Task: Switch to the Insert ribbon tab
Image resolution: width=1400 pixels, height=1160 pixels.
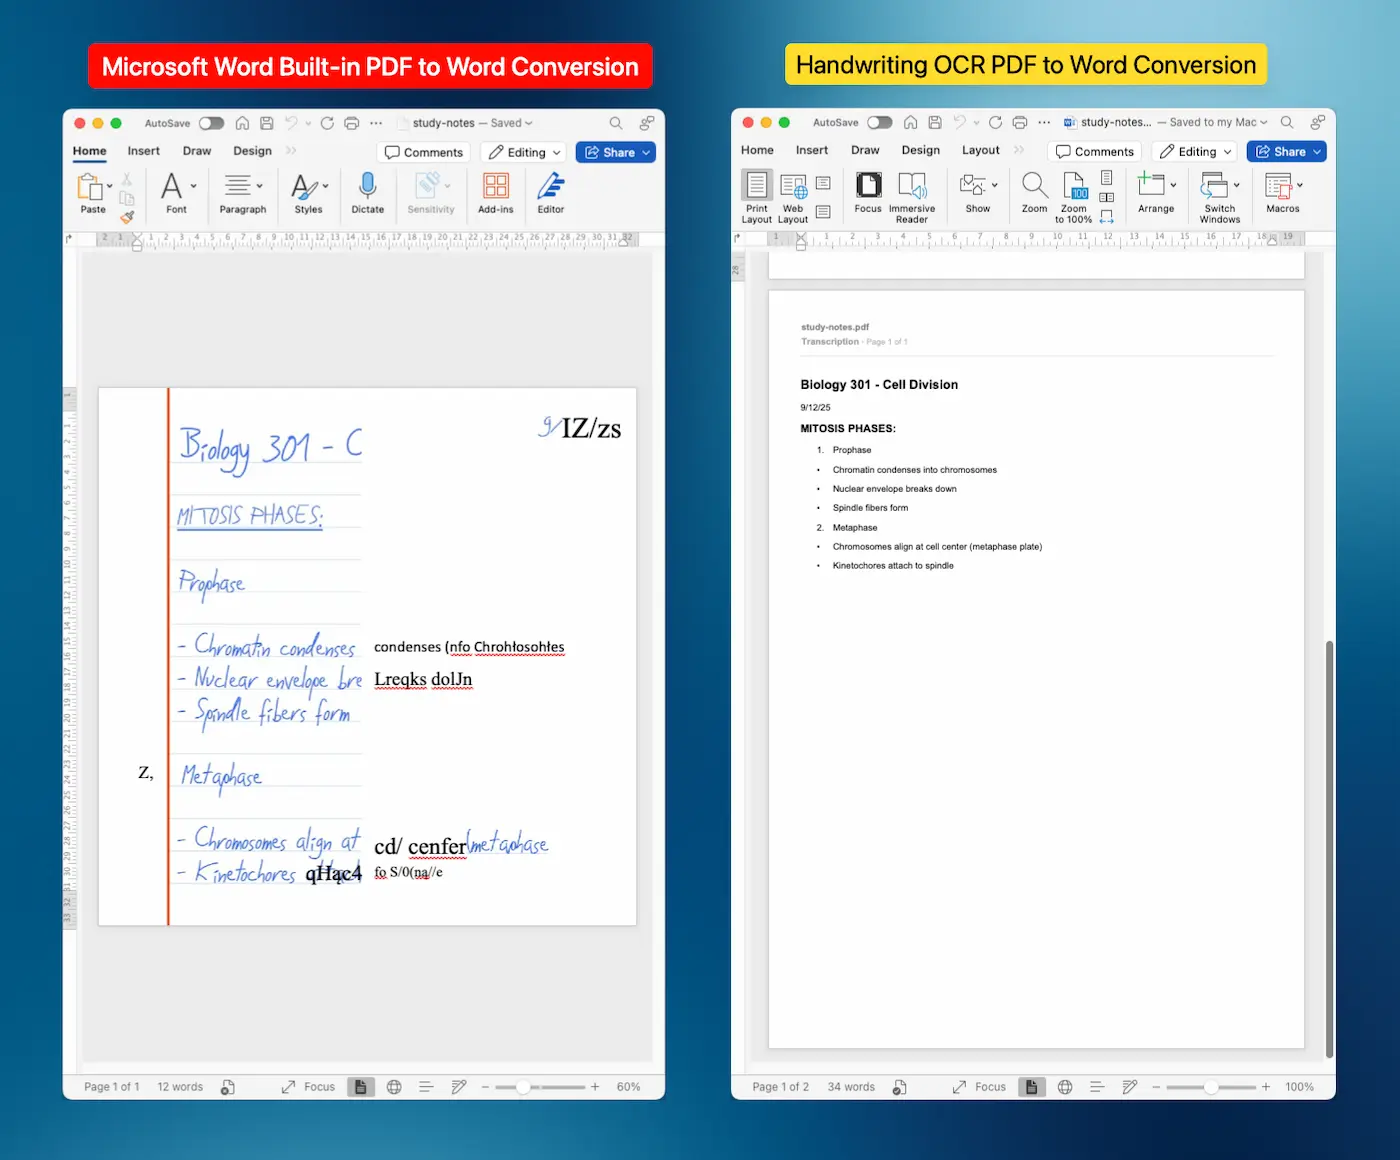Action: click(143, 150)
